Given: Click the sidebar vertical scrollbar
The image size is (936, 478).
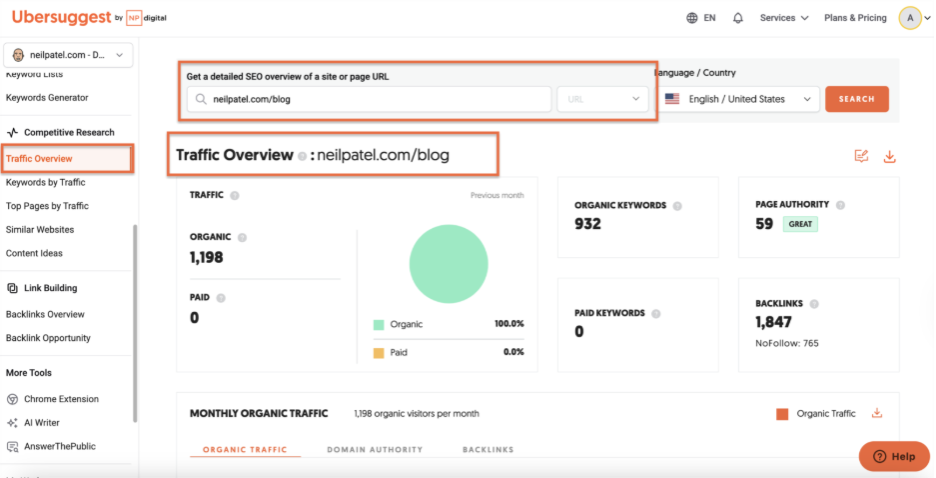Looking at the screenshot, I should point(135,322).
